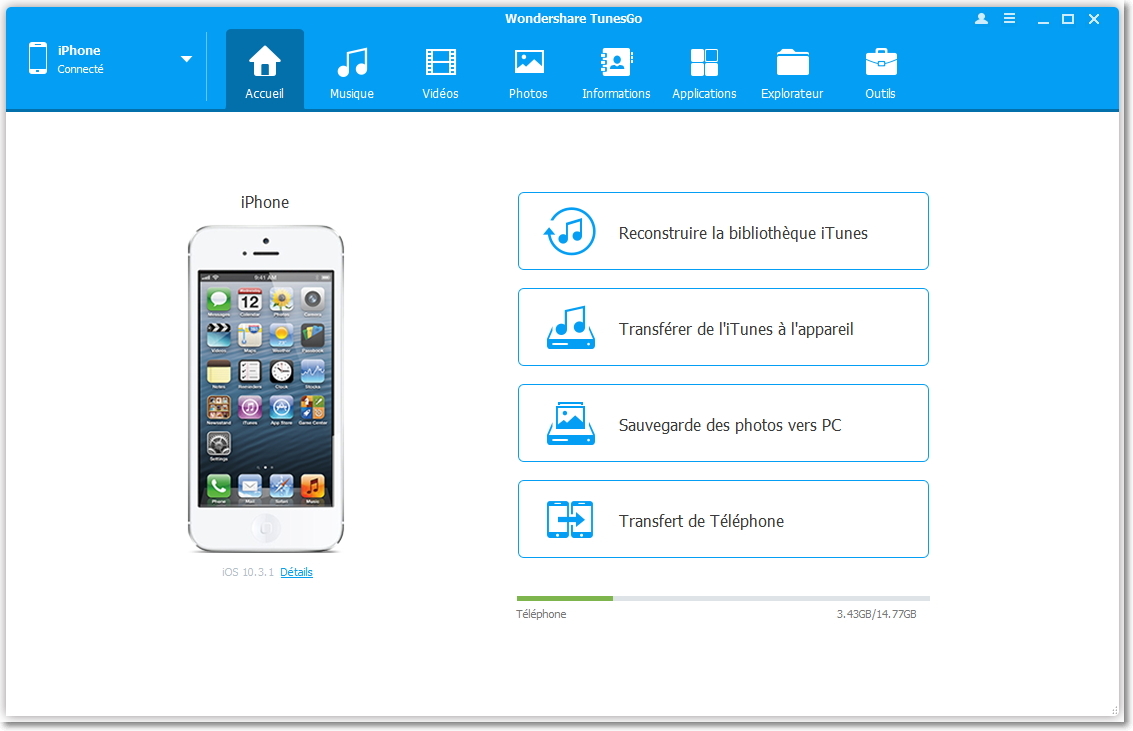Click the Téléphone storage usage bar
This screenshot has height=731, width=1133.
tap(722, 598)
